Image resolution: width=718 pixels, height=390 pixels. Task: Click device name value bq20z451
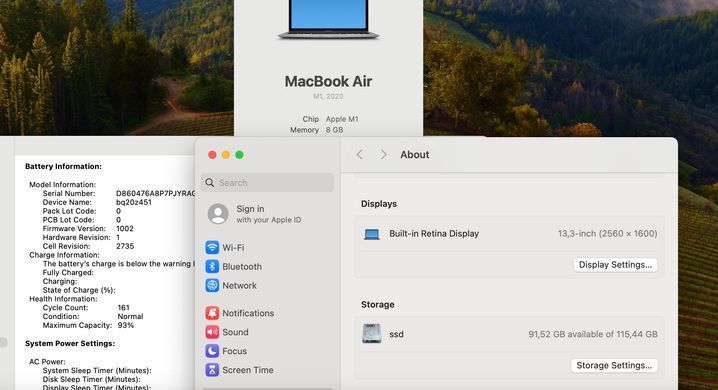pos(134,202)
